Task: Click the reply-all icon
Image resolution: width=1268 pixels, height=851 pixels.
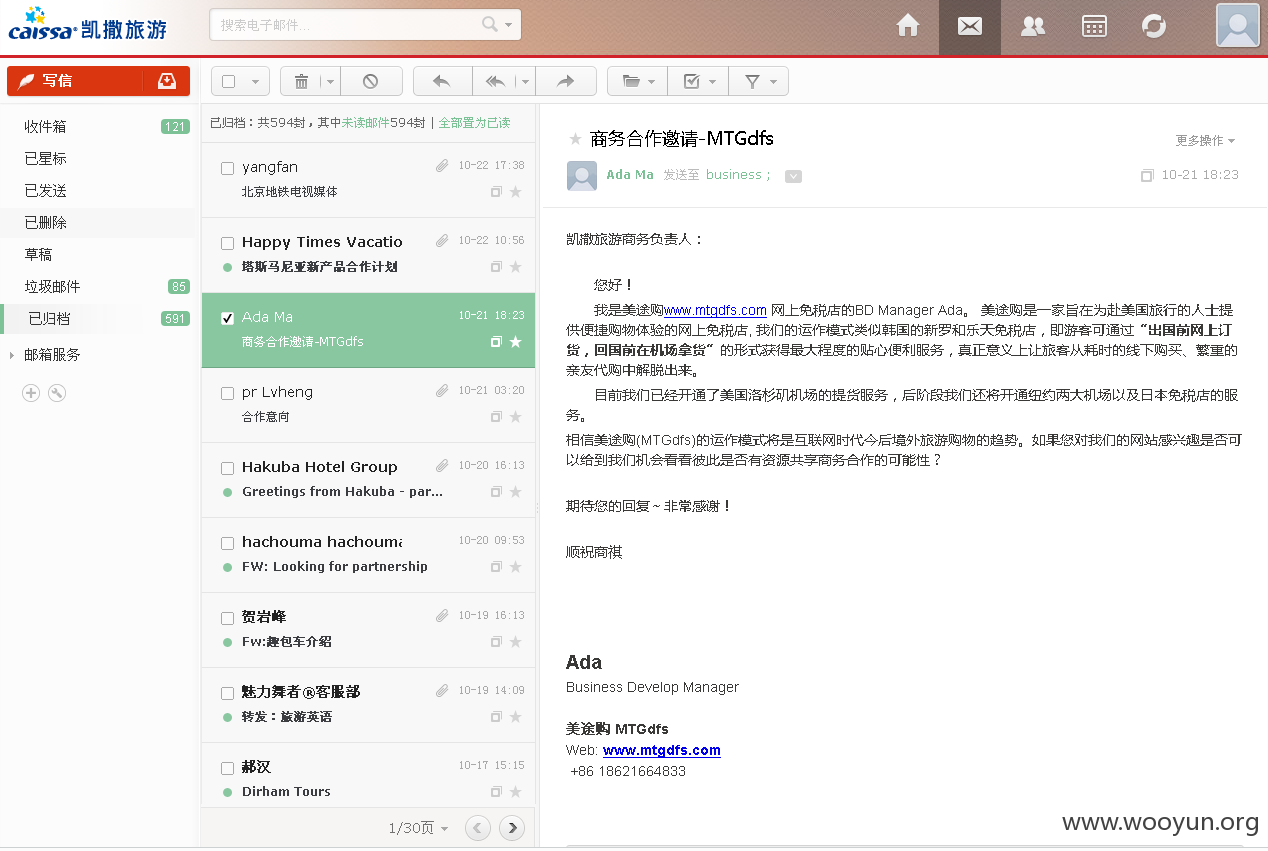Action: coord(495,82)
